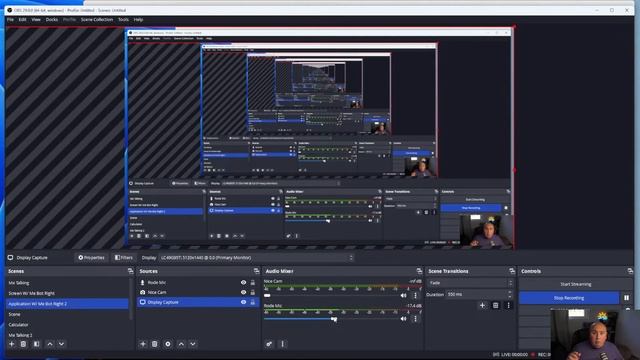Toggle the Nice Cam source lock
The width and height of the screenshot is (640, 360).
point(253,292)
